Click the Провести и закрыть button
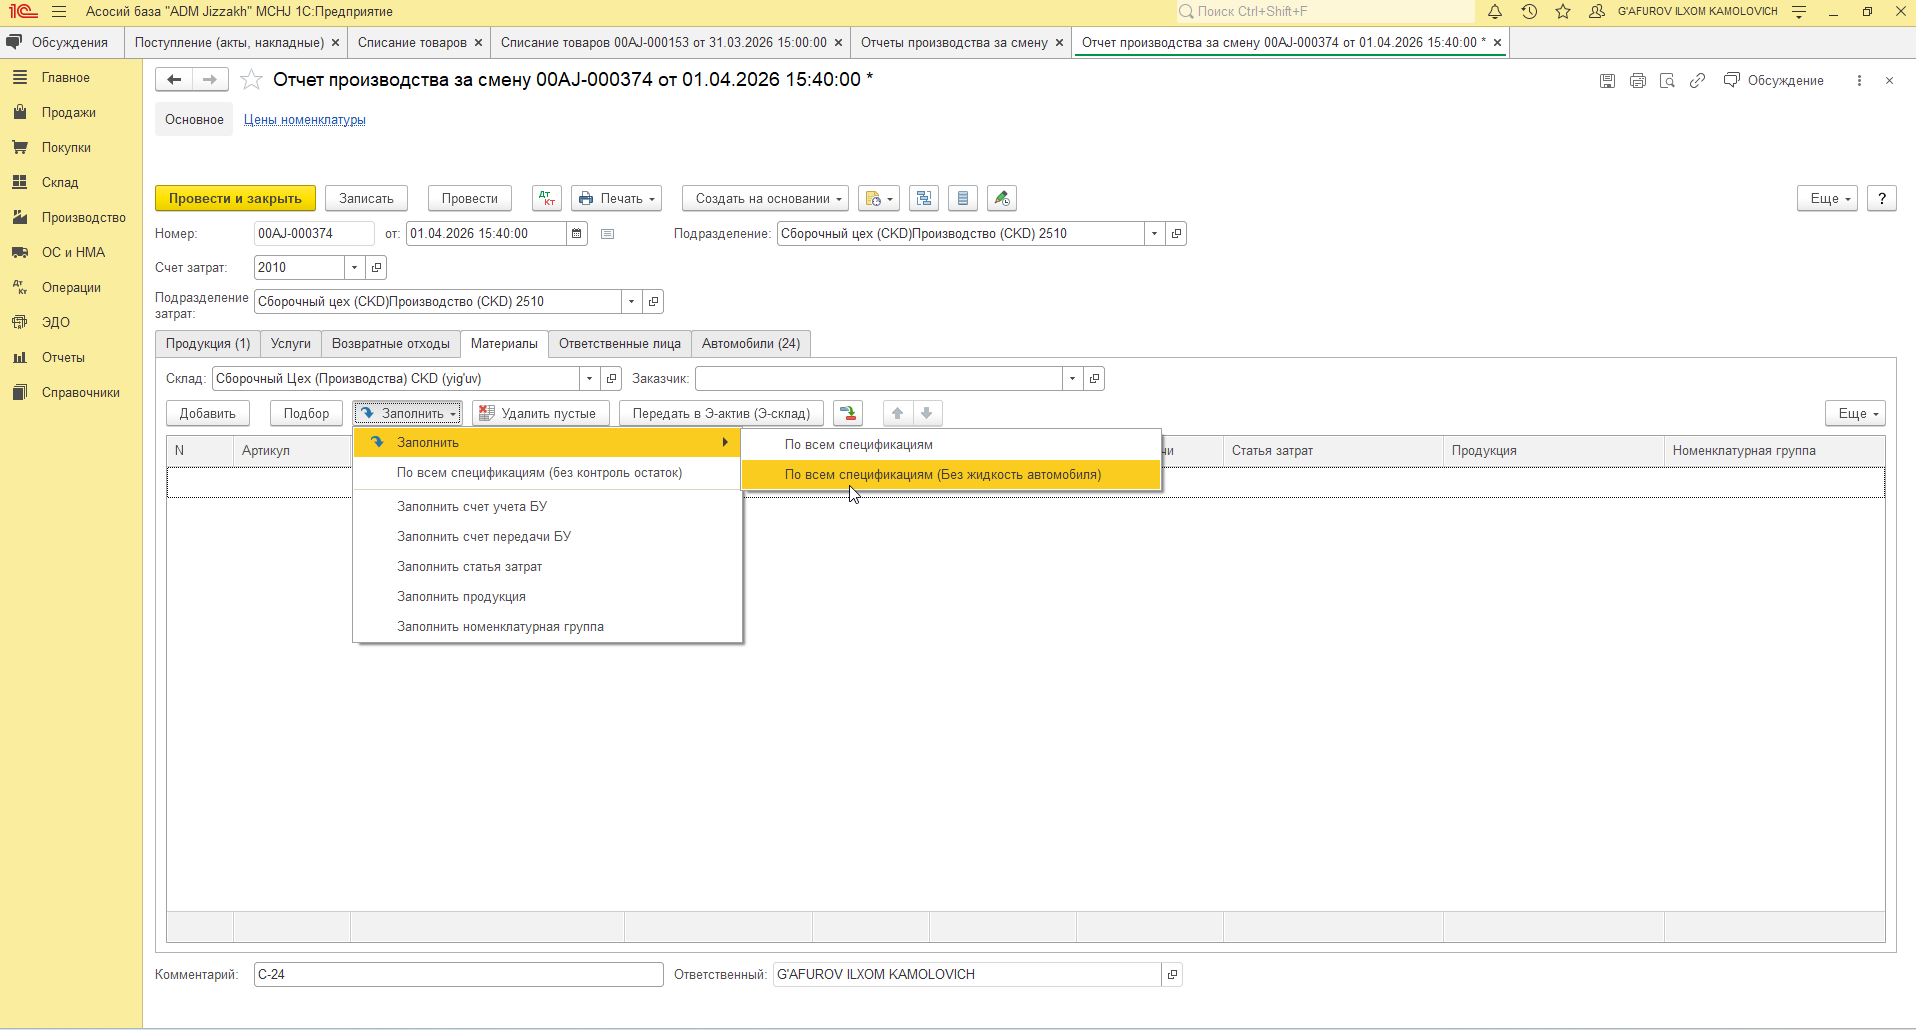This screenshot has height=1030, width=1916. [235, 198]
